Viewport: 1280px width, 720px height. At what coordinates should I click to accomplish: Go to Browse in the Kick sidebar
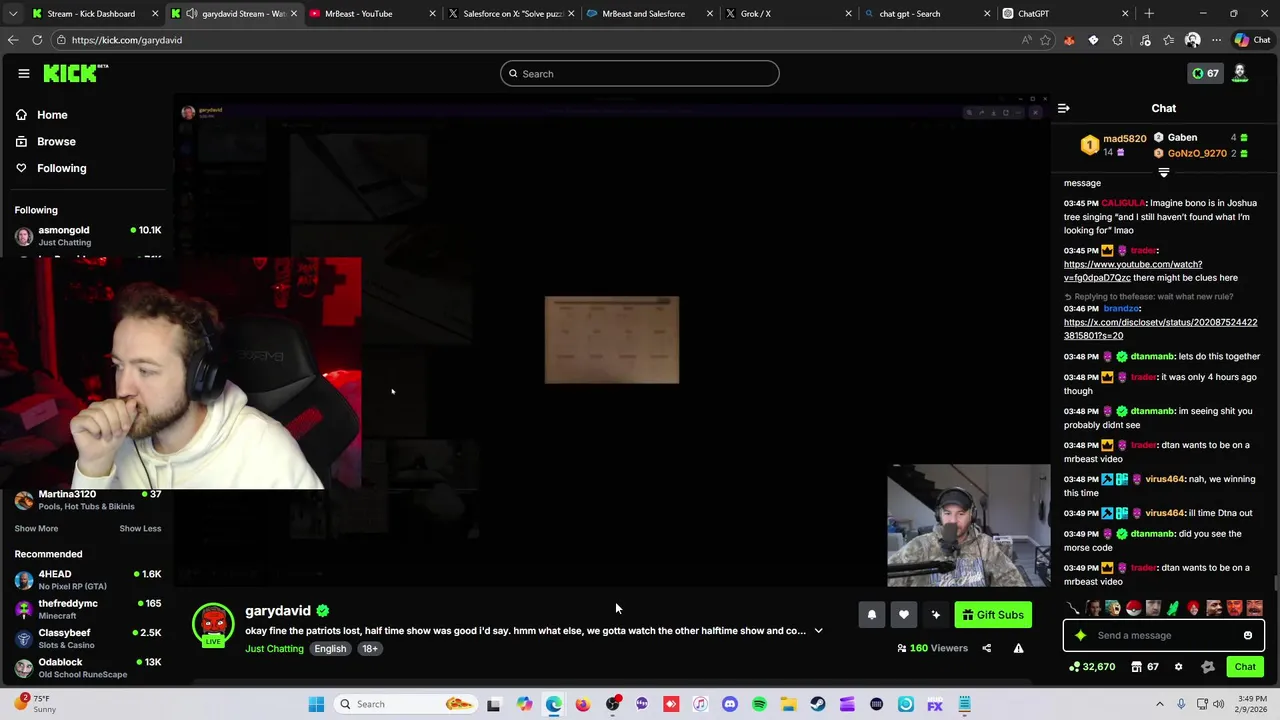coord(45,142)
